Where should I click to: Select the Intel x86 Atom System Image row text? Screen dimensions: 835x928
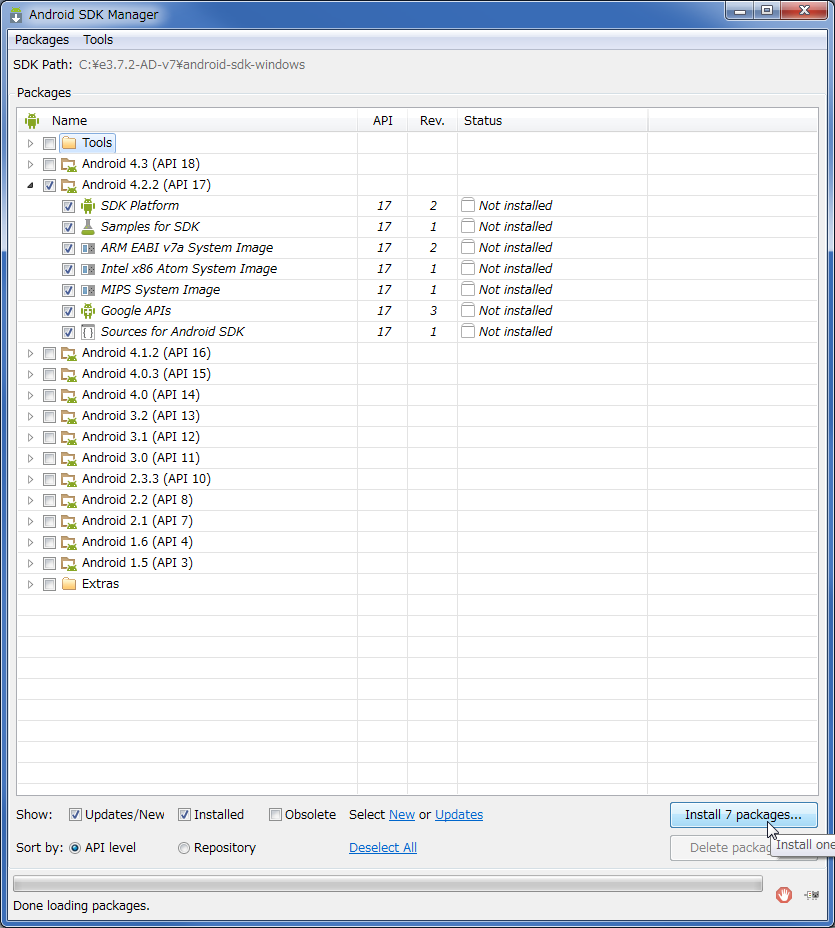click(189, 269)
